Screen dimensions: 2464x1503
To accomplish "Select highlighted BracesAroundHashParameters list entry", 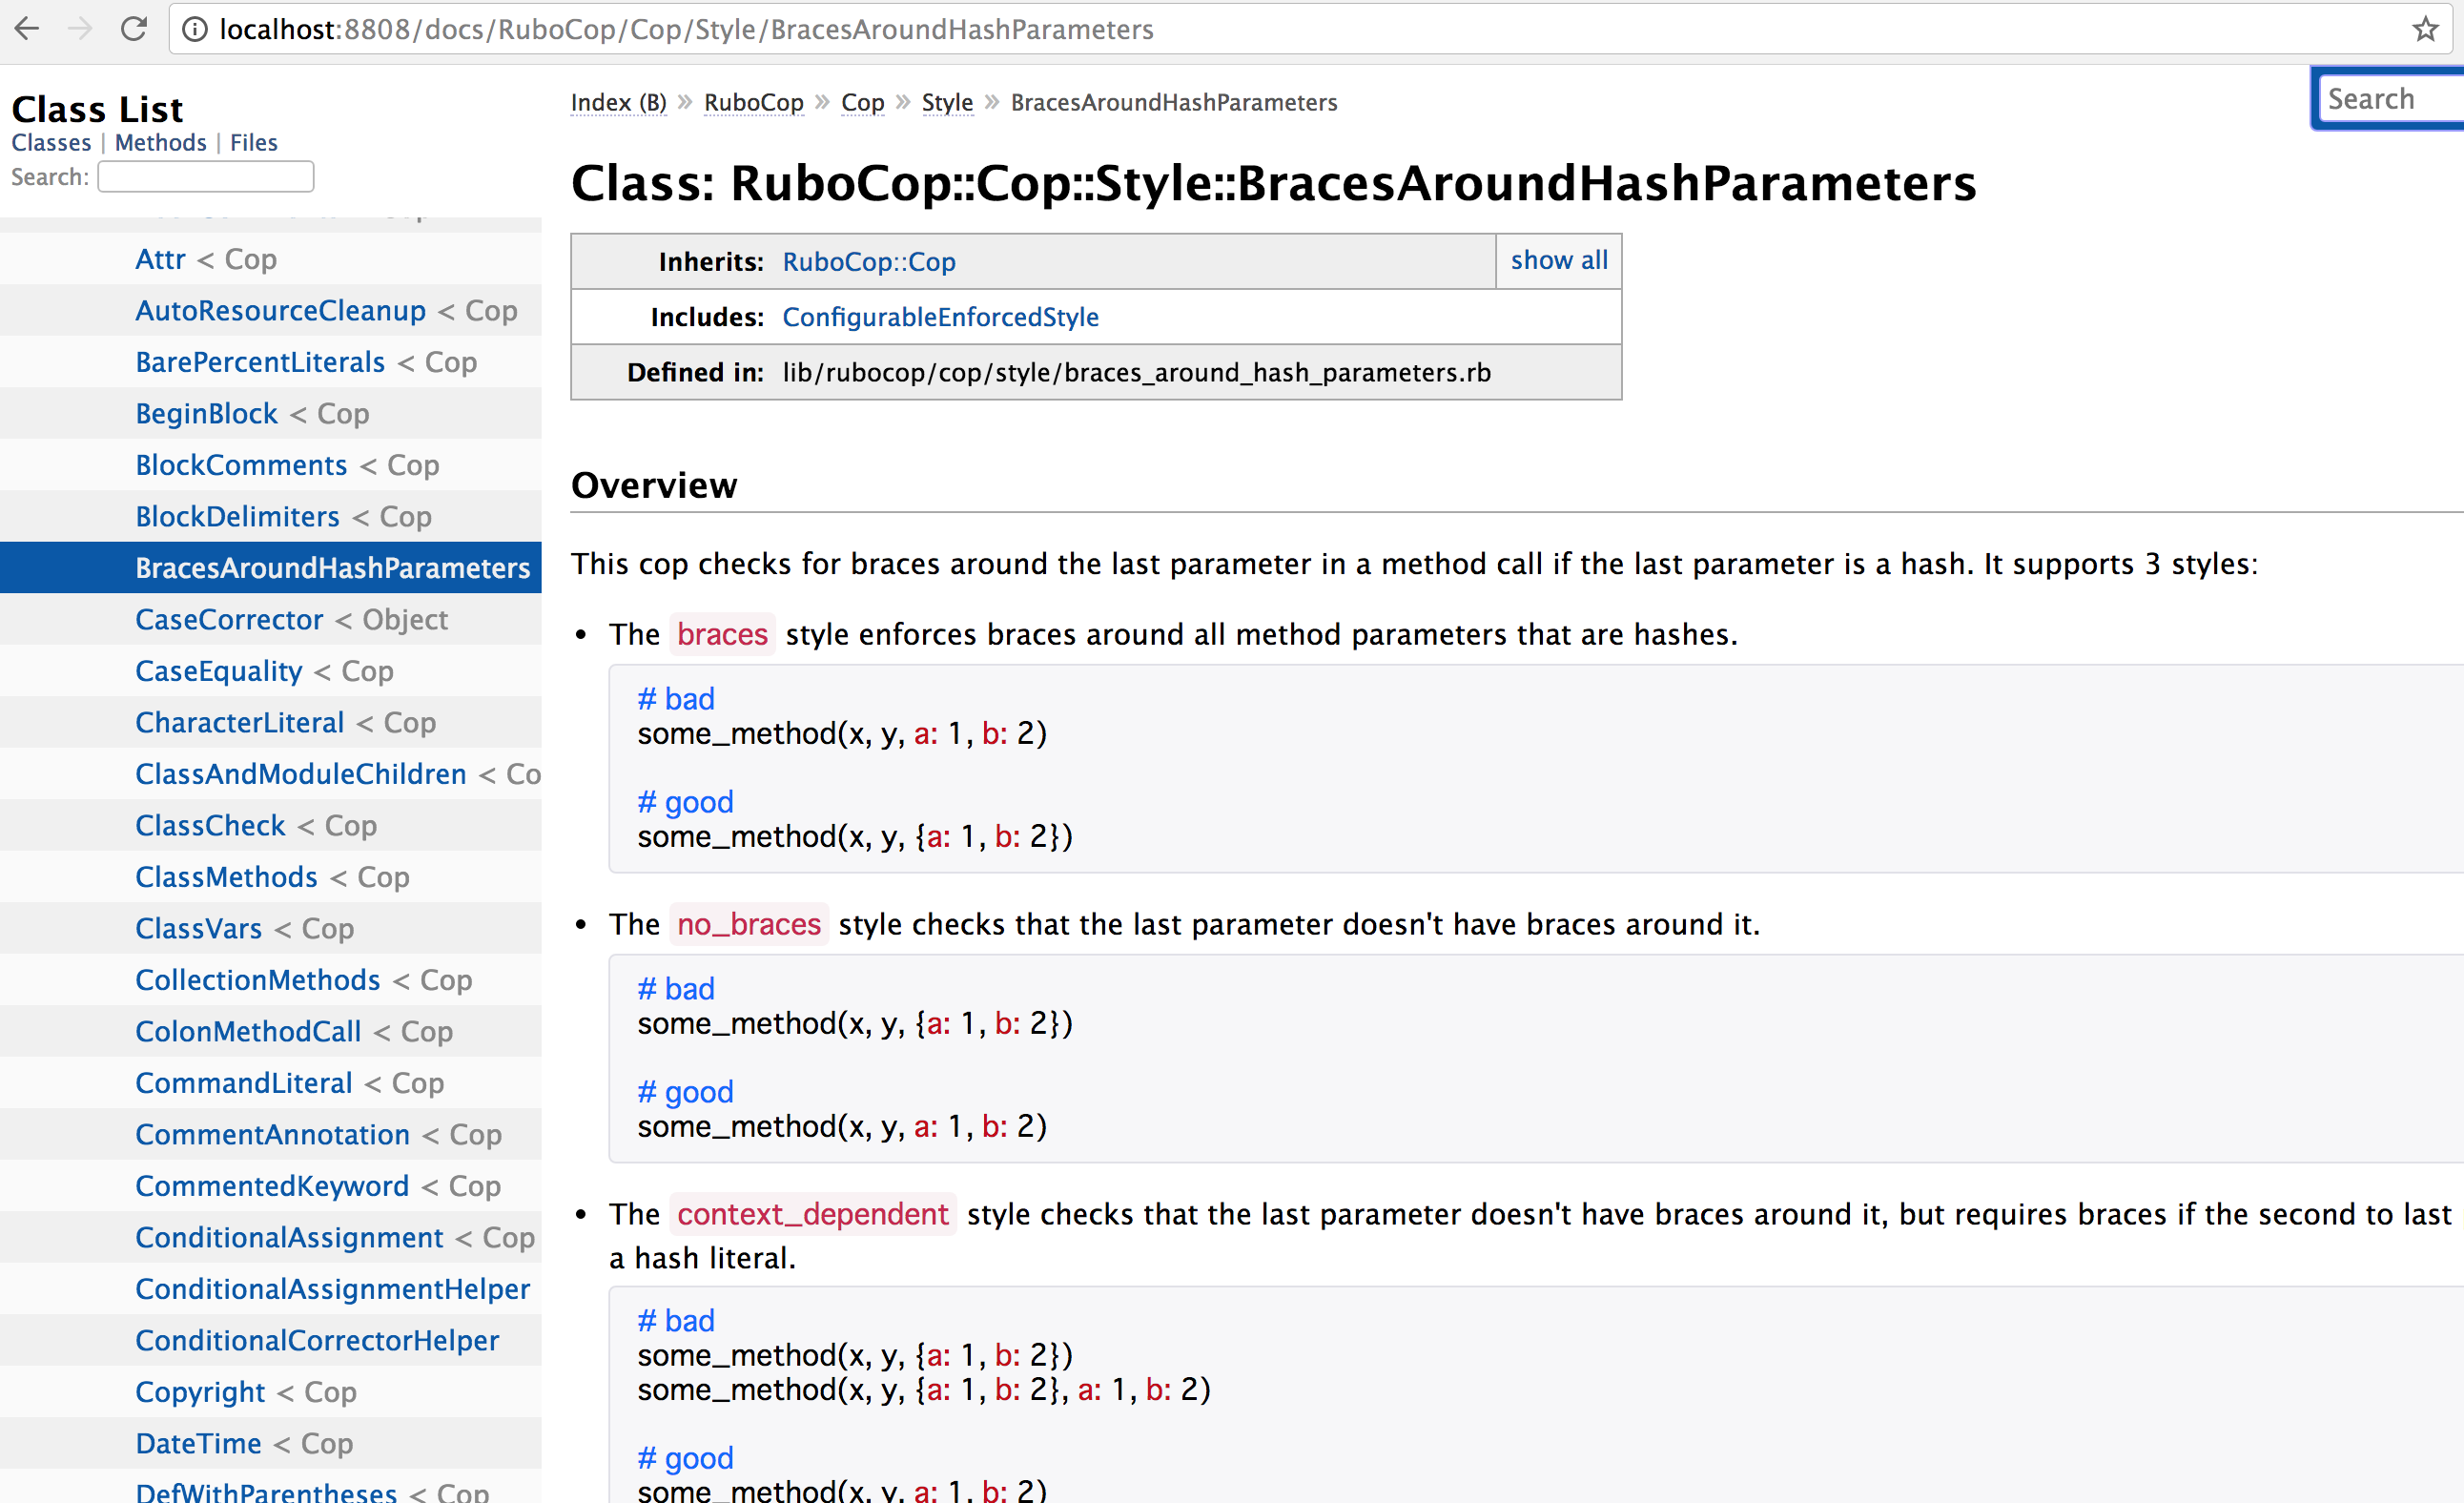I will point(332,568).
